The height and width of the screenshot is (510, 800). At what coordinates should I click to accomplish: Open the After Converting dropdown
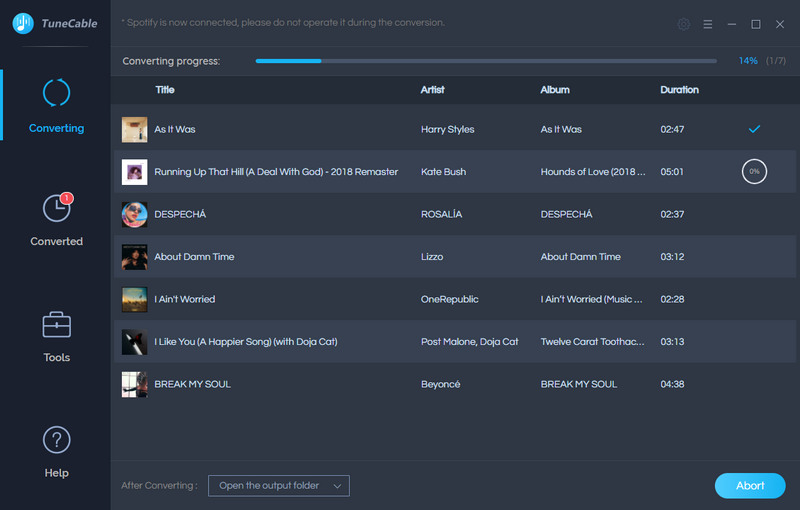pos(279,486)
